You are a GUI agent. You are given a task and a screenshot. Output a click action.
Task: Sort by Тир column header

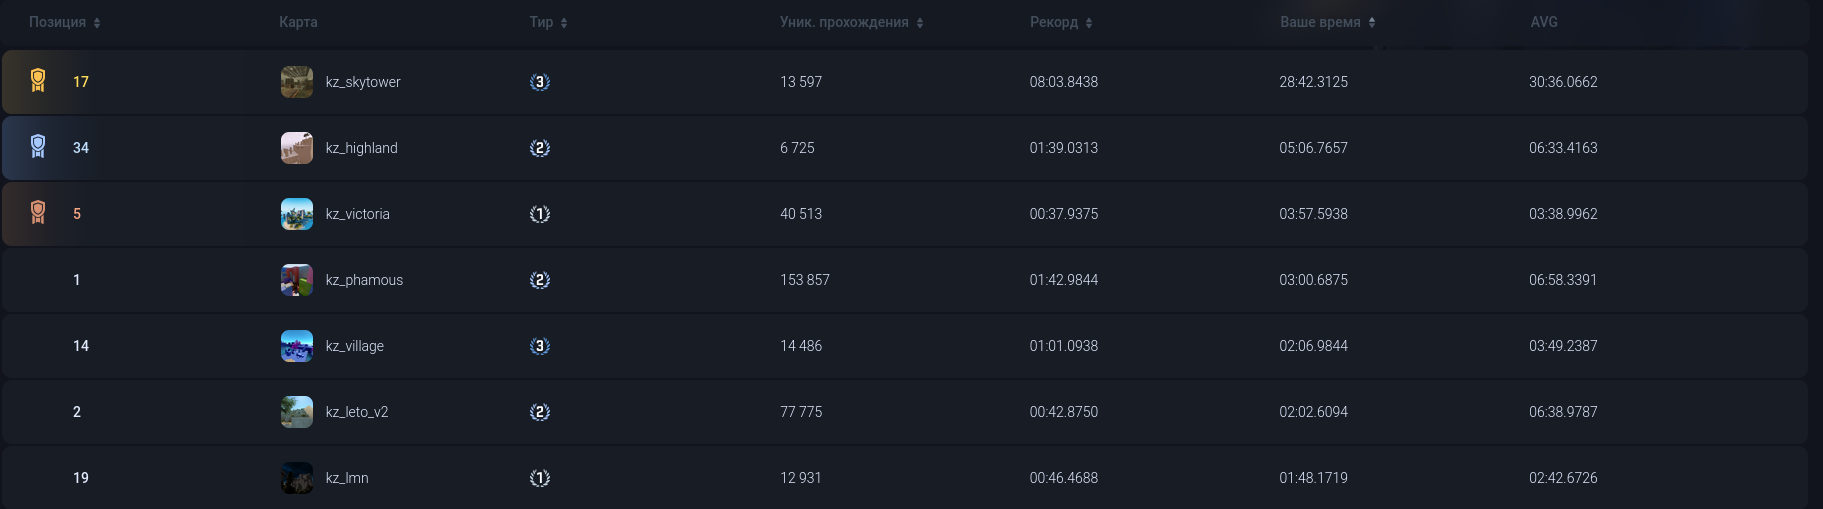point(548,22)
